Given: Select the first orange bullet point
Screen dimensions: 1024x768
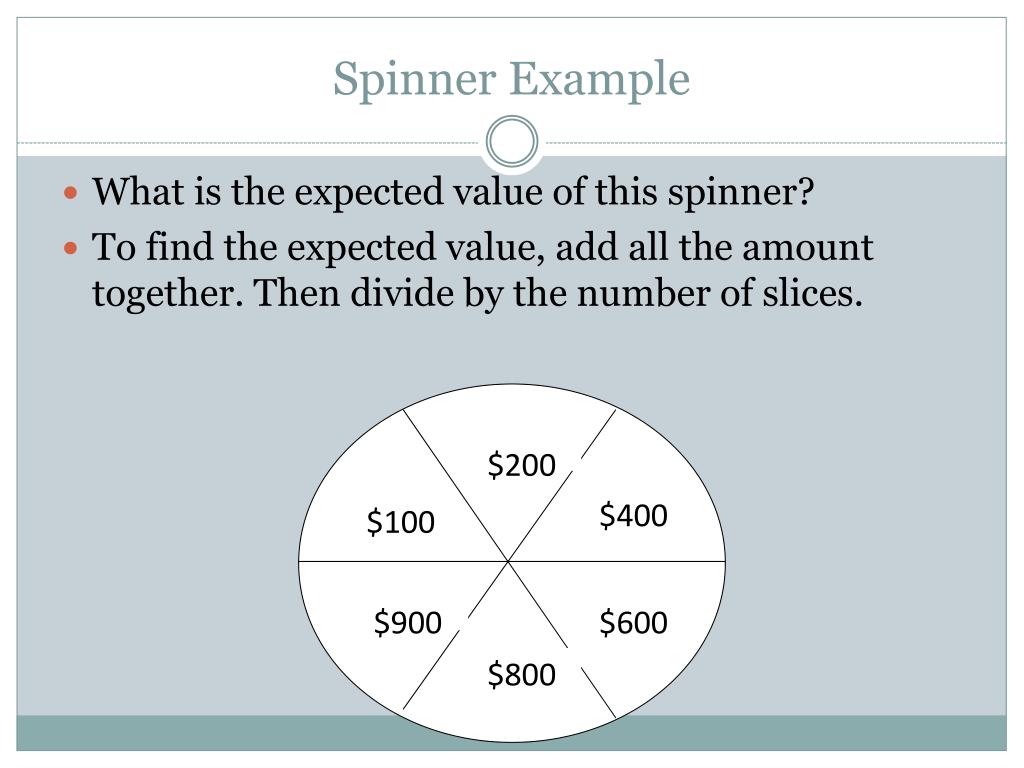Looking at the screenshot, I should click(71, 193).
